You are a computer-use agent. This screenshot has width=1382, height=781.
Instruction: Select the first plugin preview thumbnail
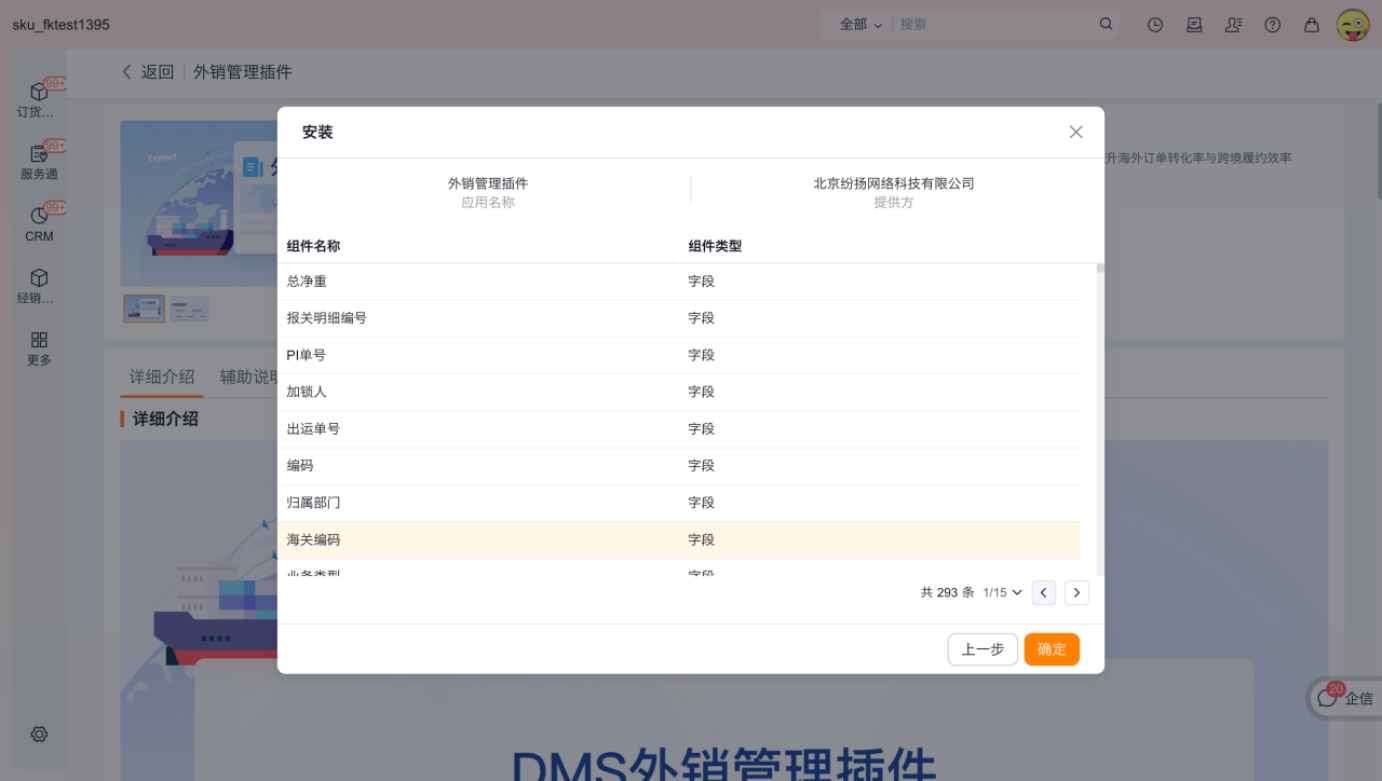tap(145, 309)
